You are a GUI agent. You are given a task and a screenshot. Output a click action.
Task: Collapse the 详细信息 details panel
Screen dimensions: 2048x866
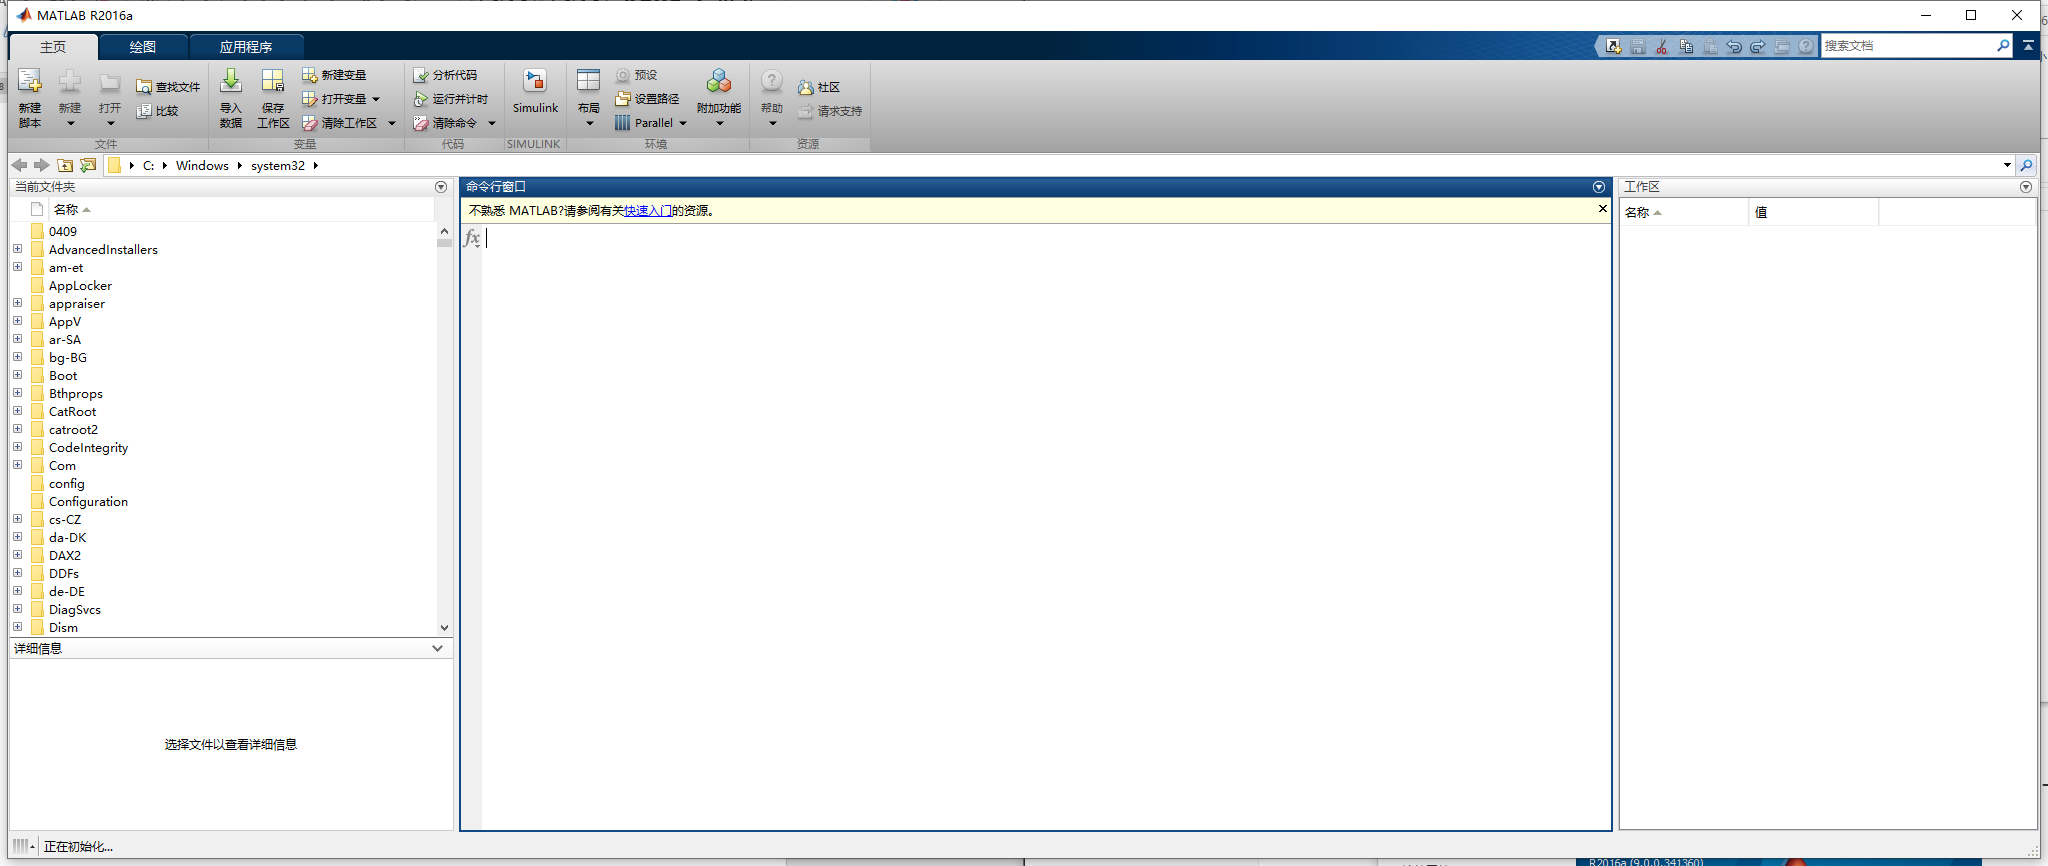437,648
